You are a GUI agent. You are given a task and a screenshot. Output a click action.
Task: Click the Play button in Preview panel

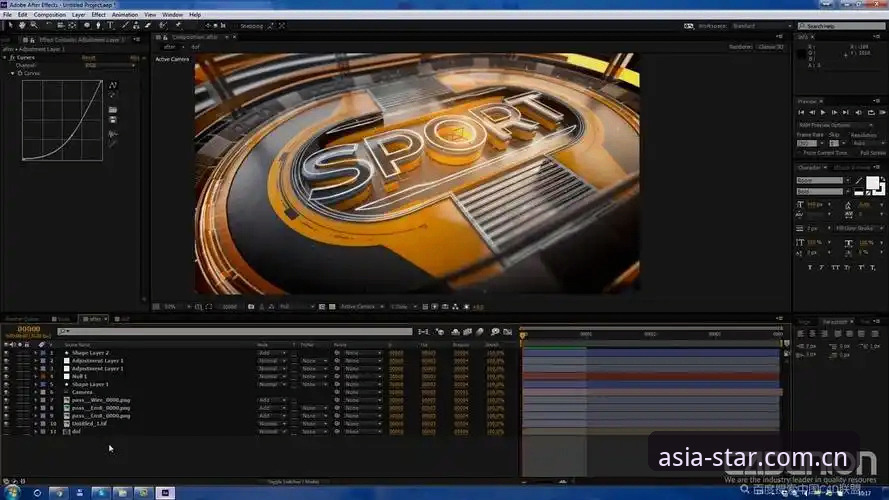[x=823, y=113]
